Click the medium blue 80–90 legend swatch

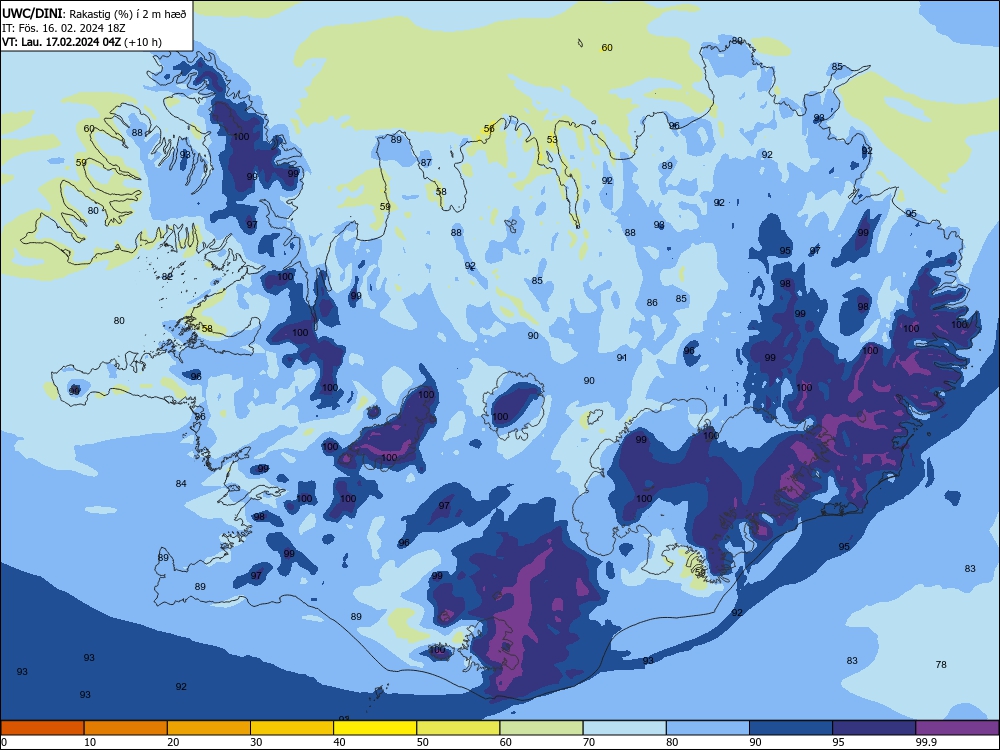(x=708, y=728)
